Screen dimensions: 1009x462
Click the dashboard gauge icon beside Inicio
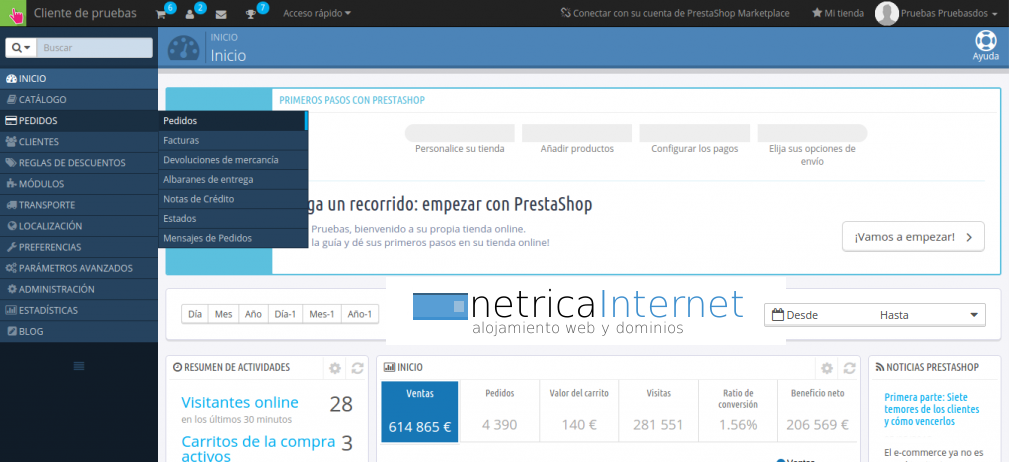[183, 48]
